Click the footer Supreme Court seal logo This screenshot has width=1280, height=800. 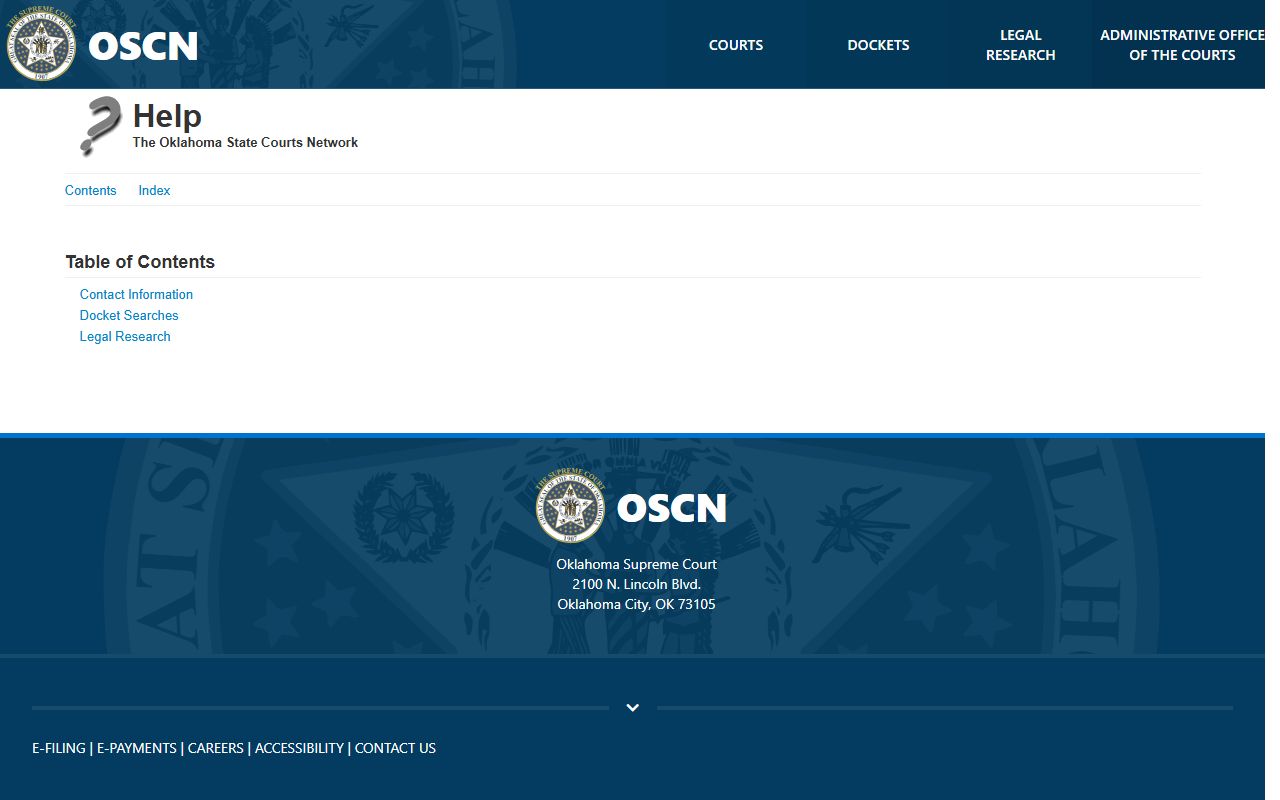pos(571,507)
